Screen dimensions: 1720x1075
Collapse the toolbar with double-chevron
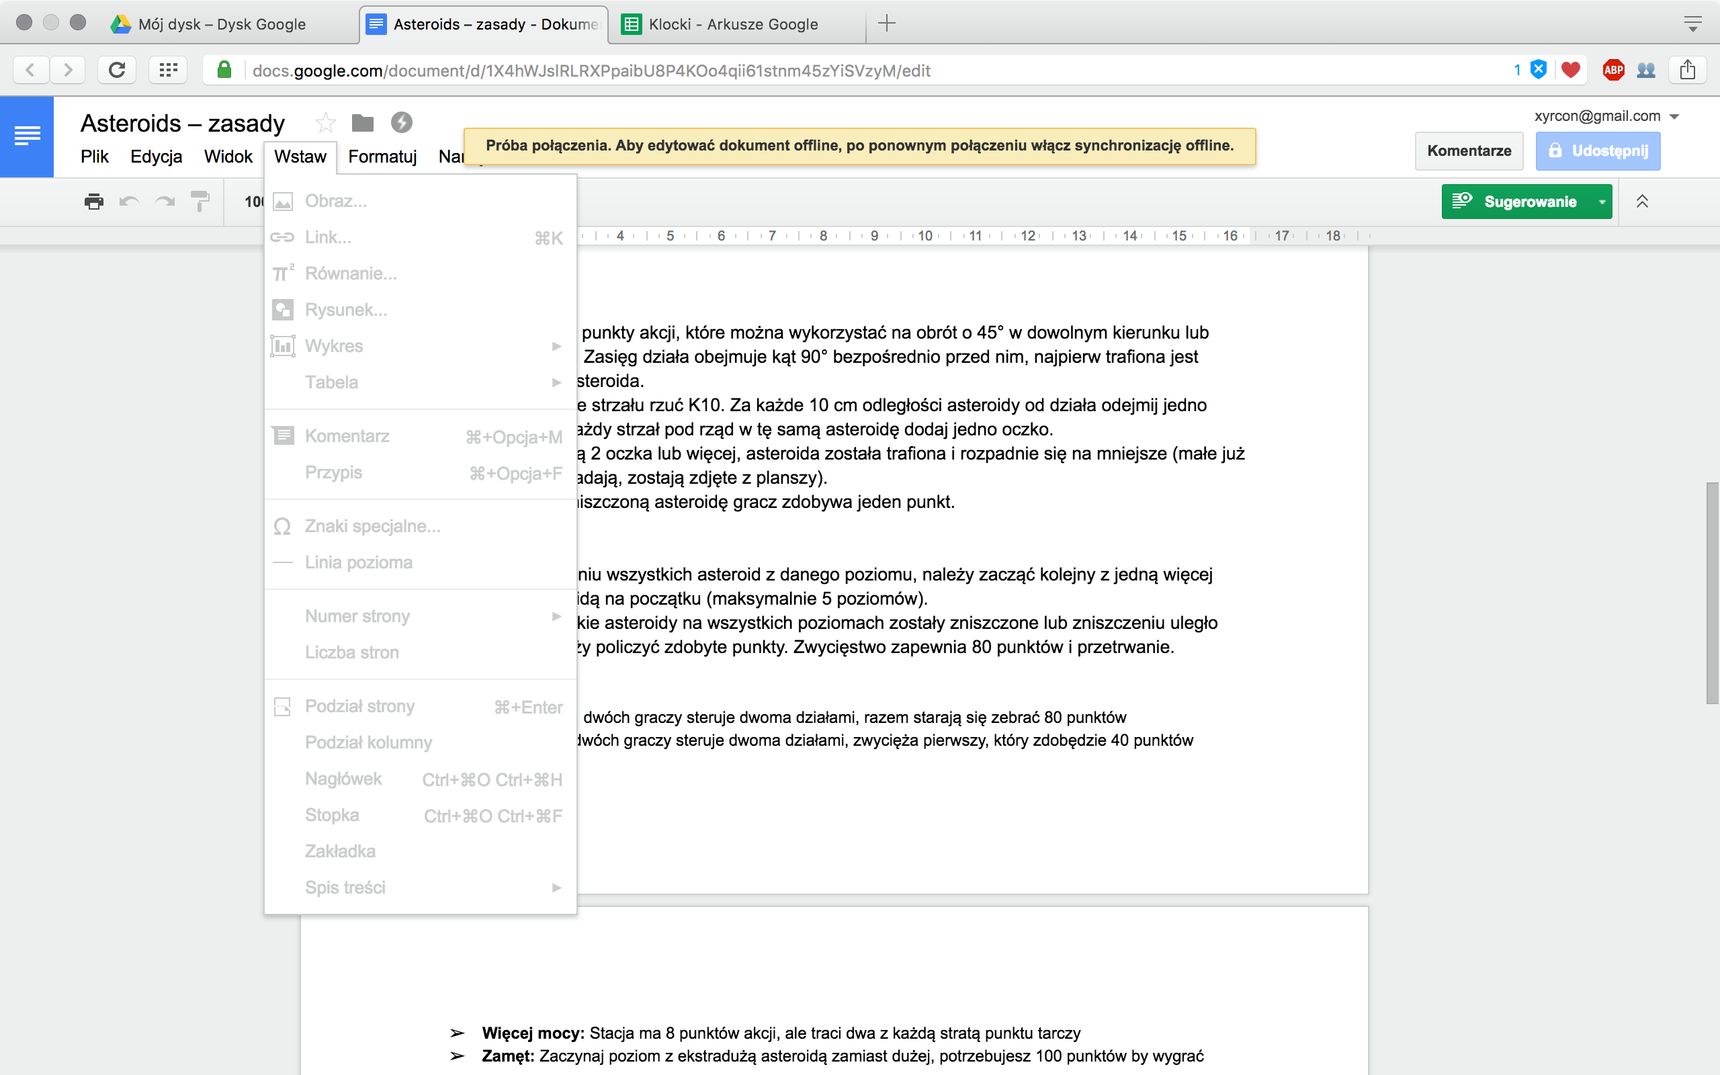point(1642,202)
